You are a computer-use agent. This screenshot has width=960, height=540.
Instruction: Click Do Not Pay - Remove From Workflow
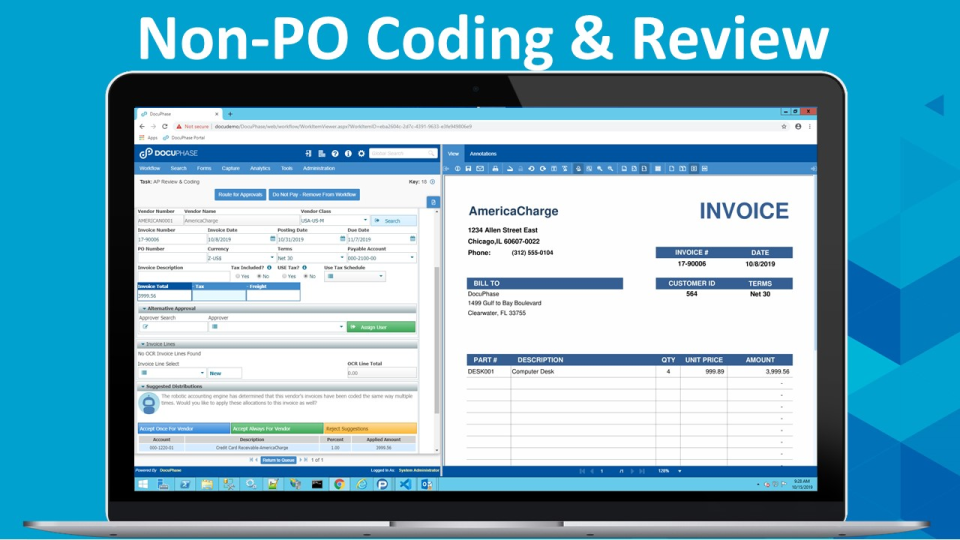[314, 195]
